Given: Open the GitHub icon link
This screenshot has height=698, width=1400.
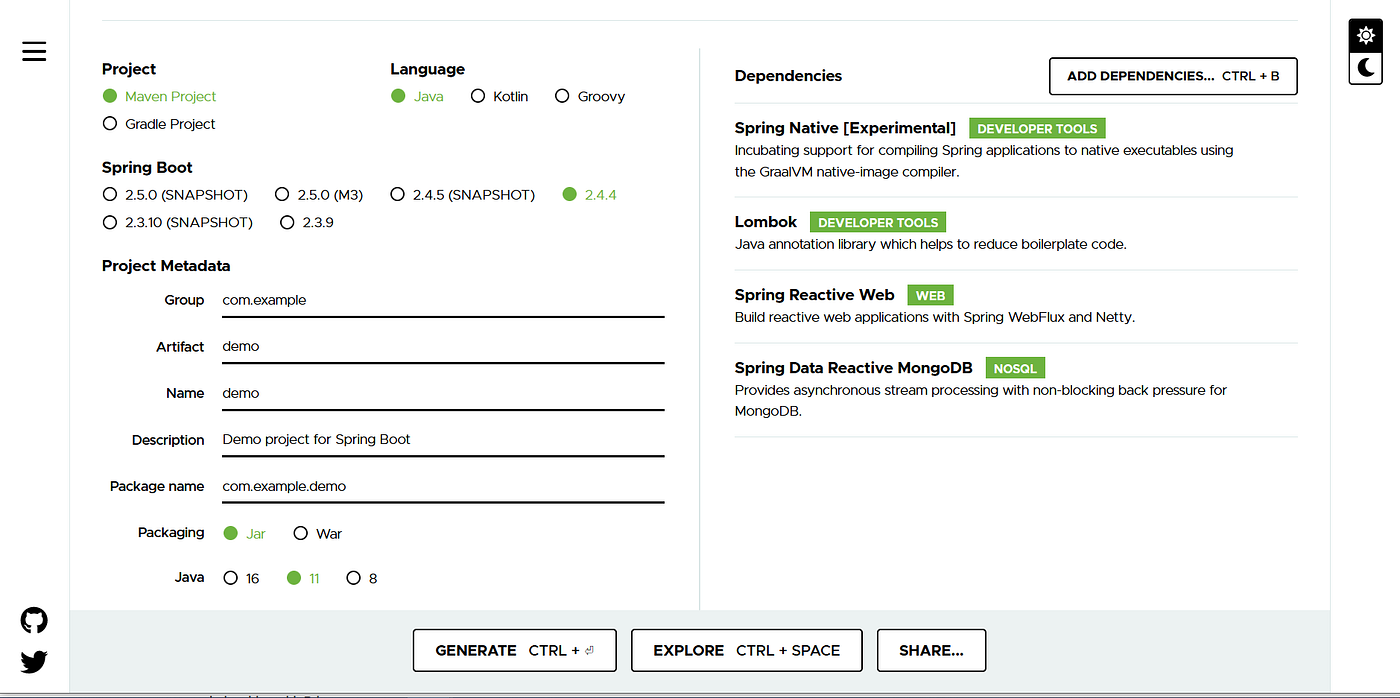Looking at the screenshot, I should [x=34, y=621].
